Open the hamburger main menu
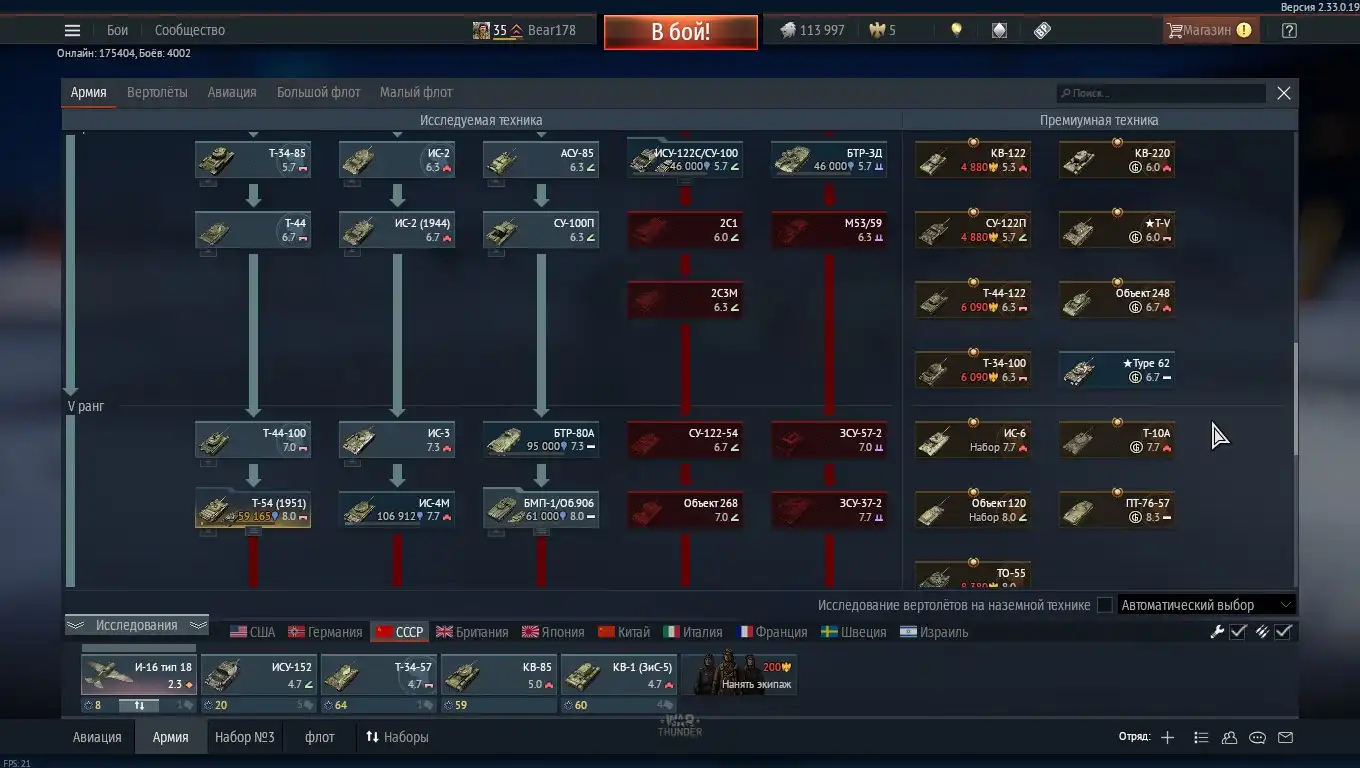The width and height of the screenshot is (1360, 768). tap(72, 30)
